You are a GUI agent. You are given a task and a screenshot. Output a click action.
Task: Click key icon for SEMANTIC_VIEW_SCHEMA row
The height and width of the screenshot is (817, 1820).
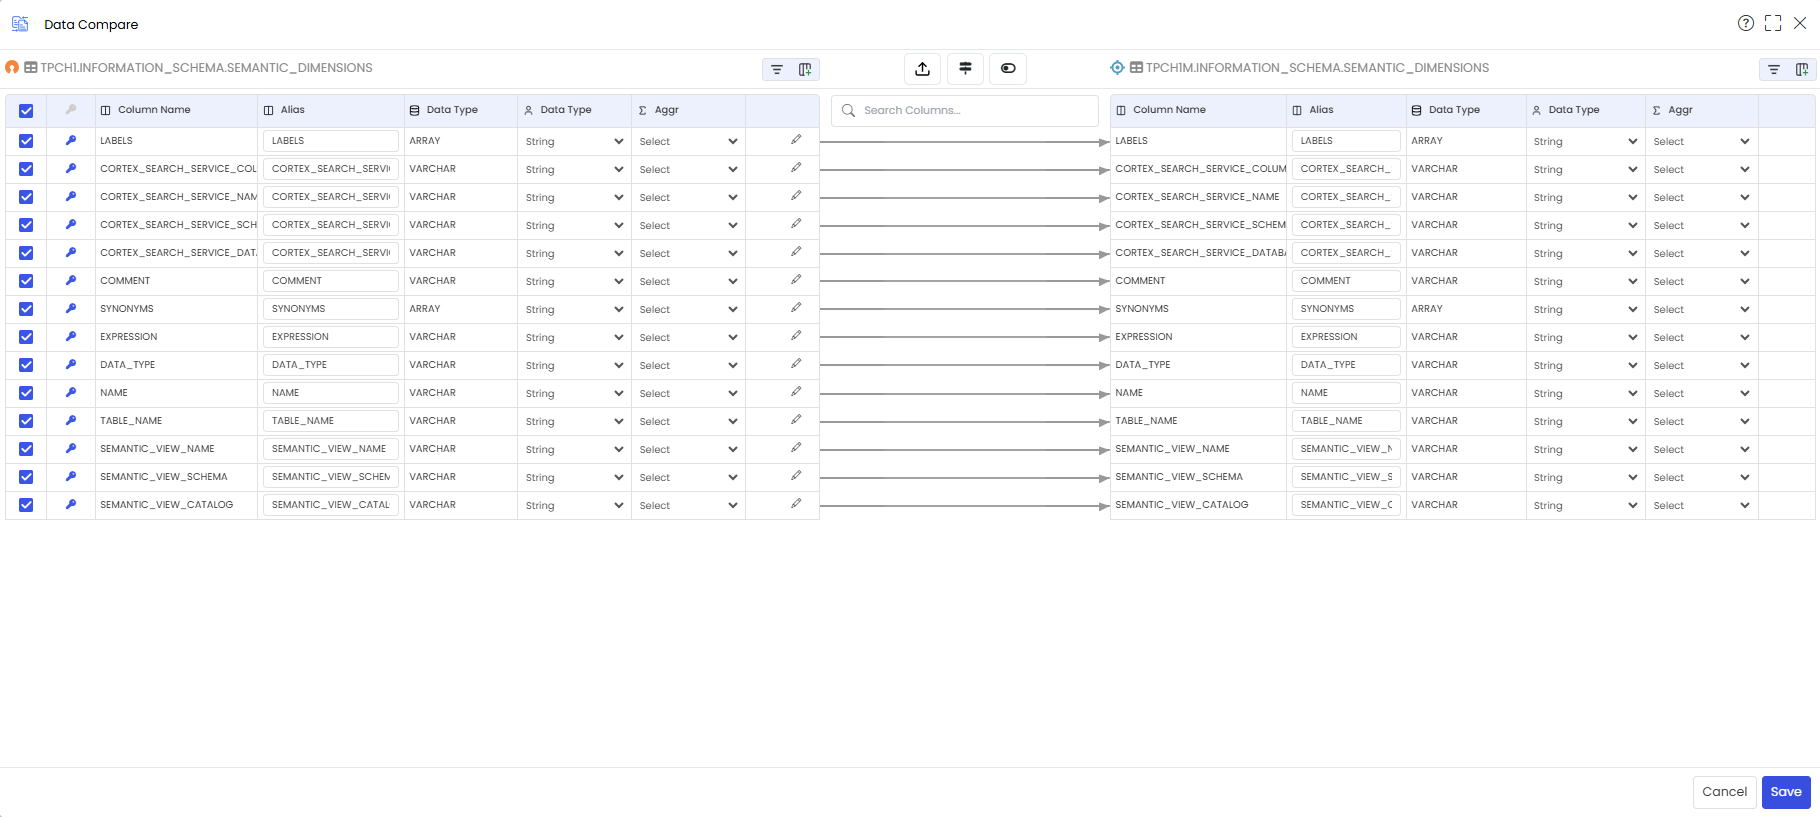pyautogui.click(x=71, y=477)
